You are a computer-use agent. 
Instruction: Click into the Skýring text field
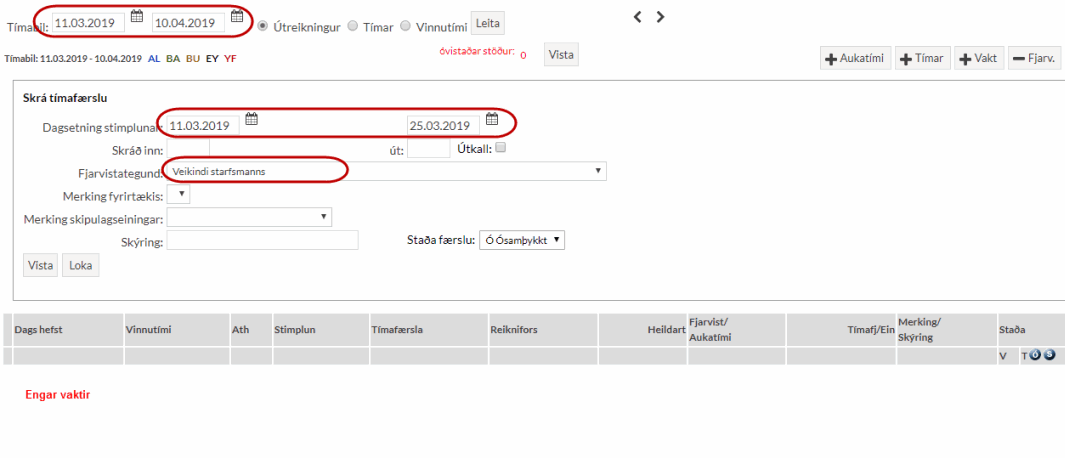pos(262,240)
